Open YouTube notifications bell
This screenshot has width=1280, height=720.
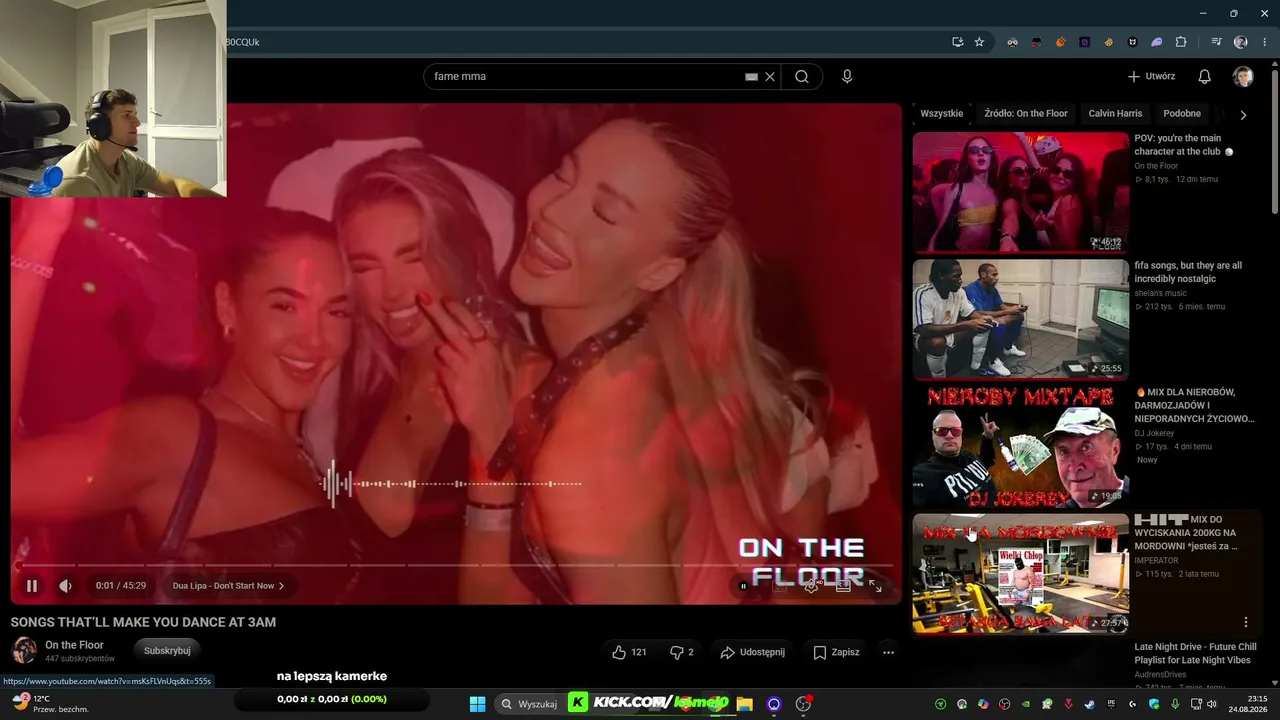[x=1205, y=76]
